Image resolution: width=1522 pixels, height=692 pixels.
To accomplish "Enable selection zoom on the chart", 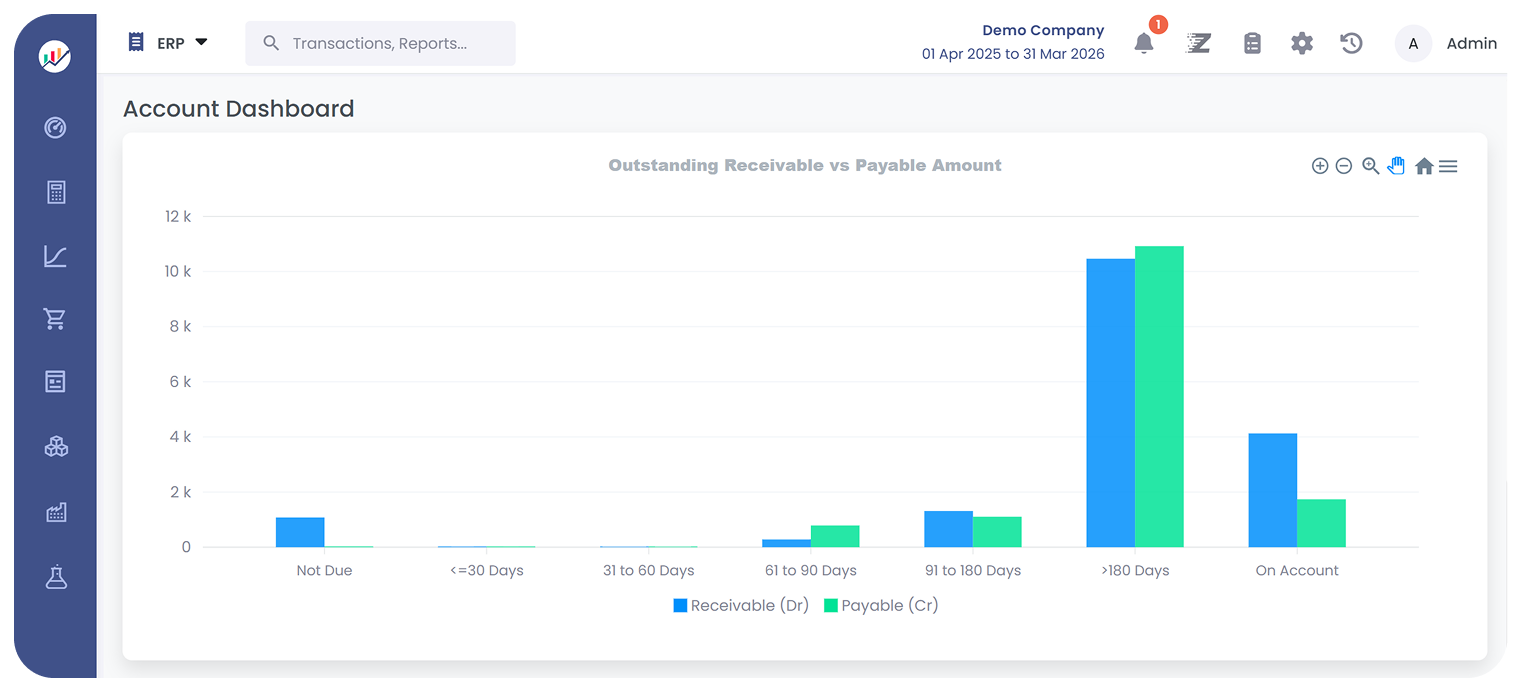I will pyautogui.click(x=1370, y=166).
